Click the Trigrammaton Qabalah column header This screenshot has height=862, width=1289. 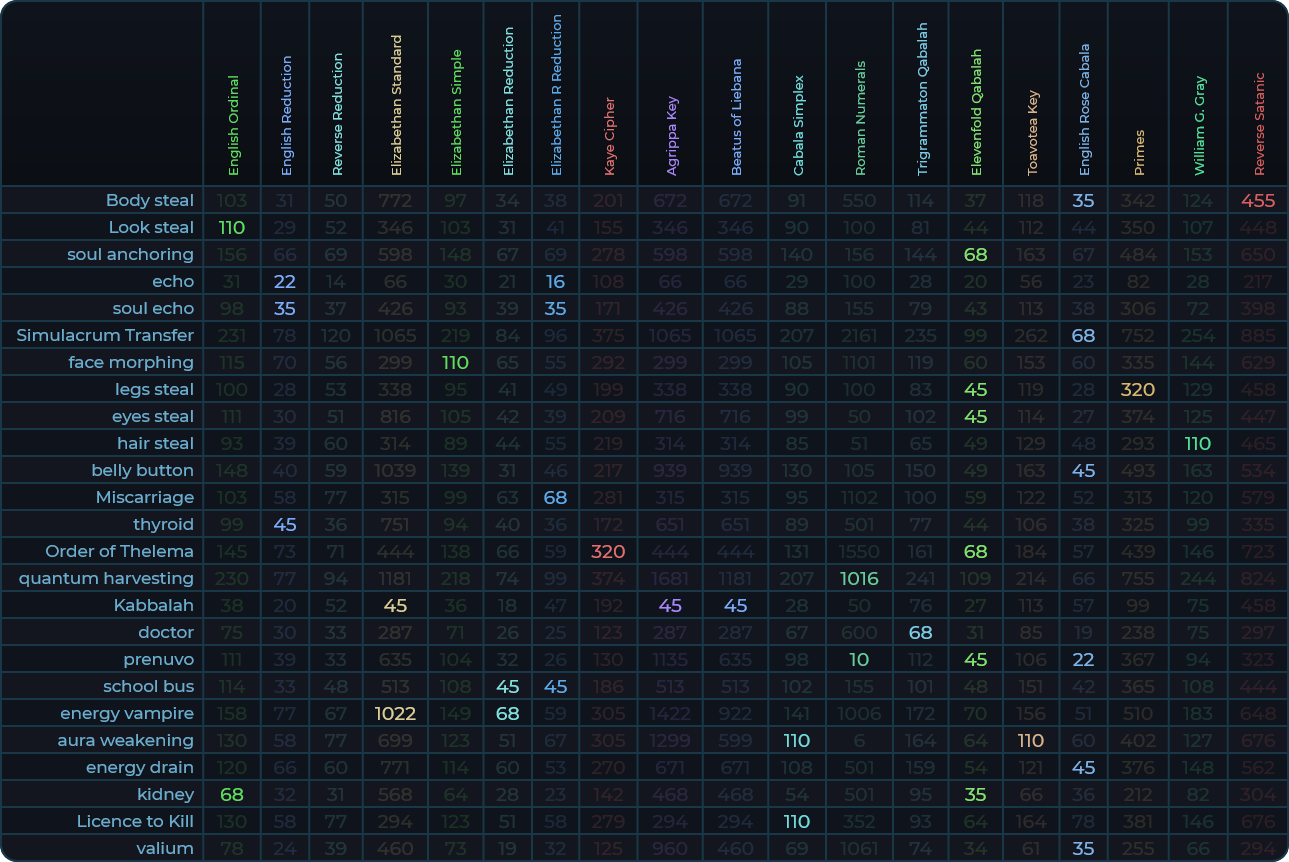(x=922, y=100)
